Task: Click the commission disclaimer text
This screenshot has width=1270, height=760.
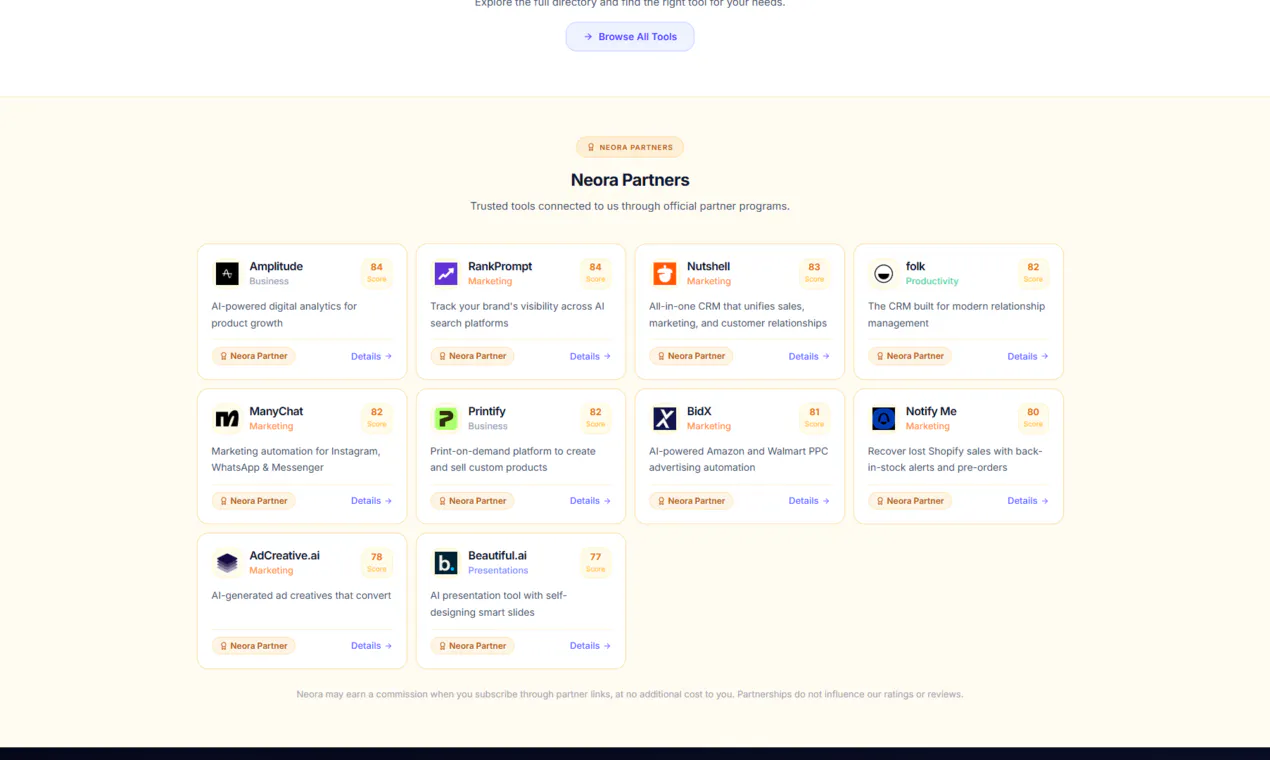Action: 630,694
